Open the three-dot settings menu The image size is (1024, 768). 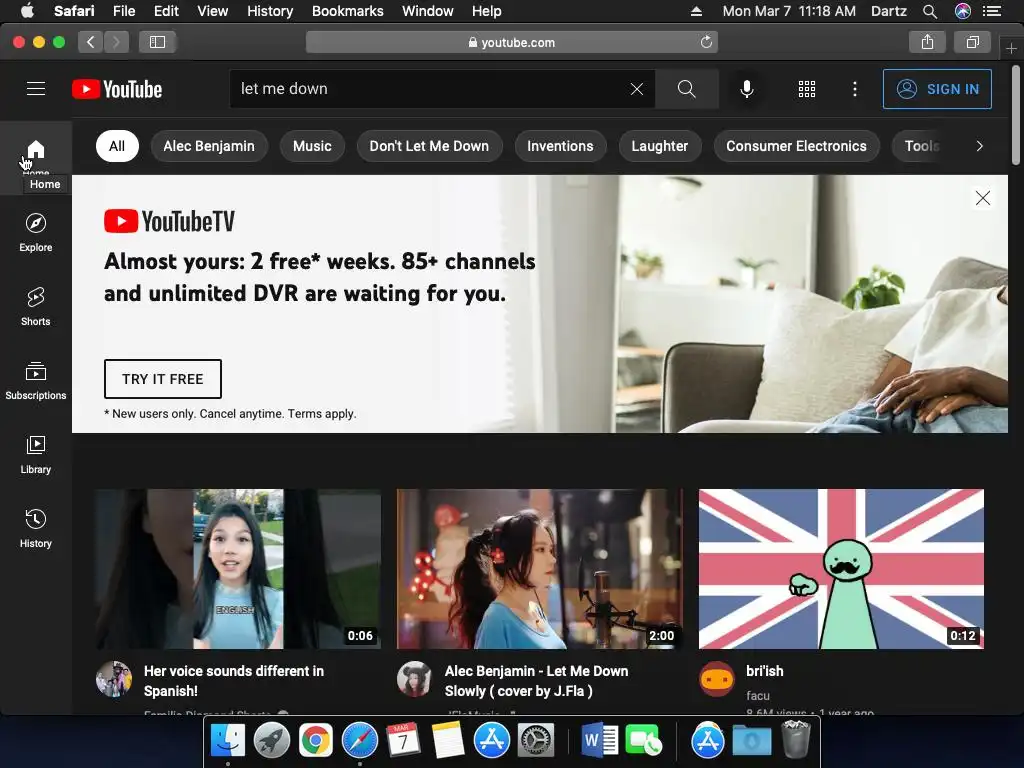(x=855, y=89)
